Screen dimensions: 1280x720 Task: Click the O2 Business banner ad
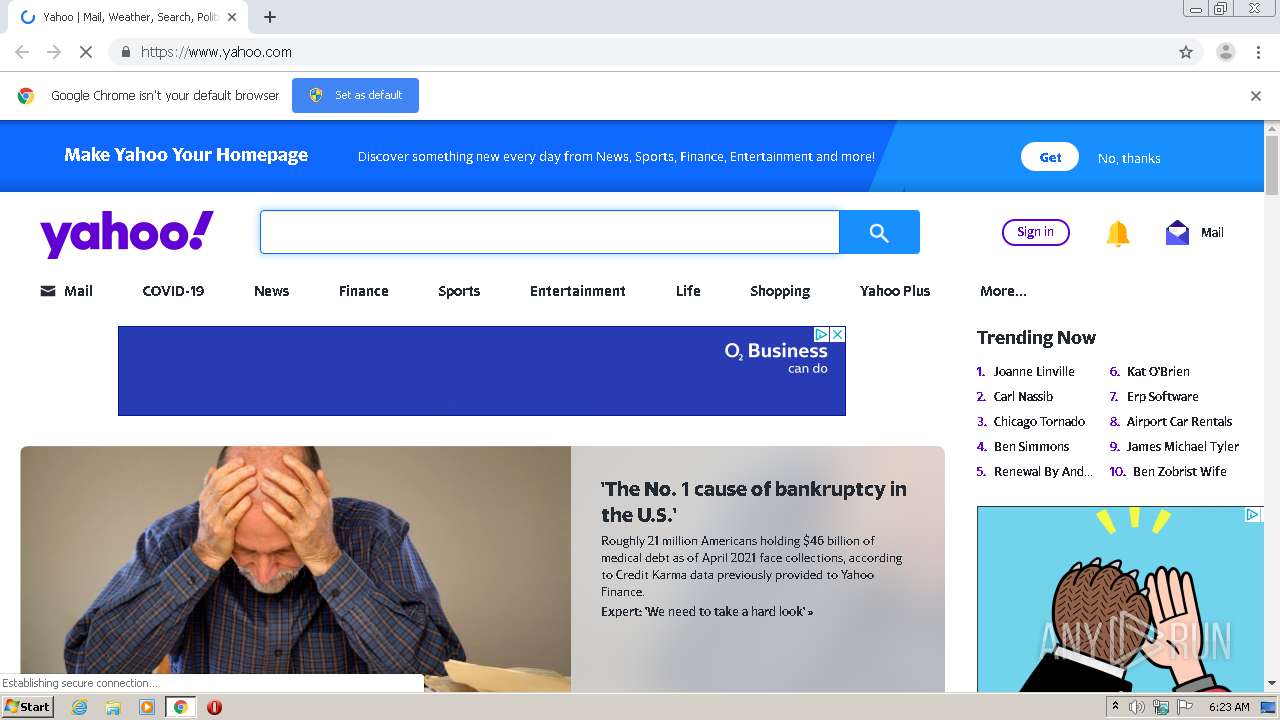coord(482,371)
